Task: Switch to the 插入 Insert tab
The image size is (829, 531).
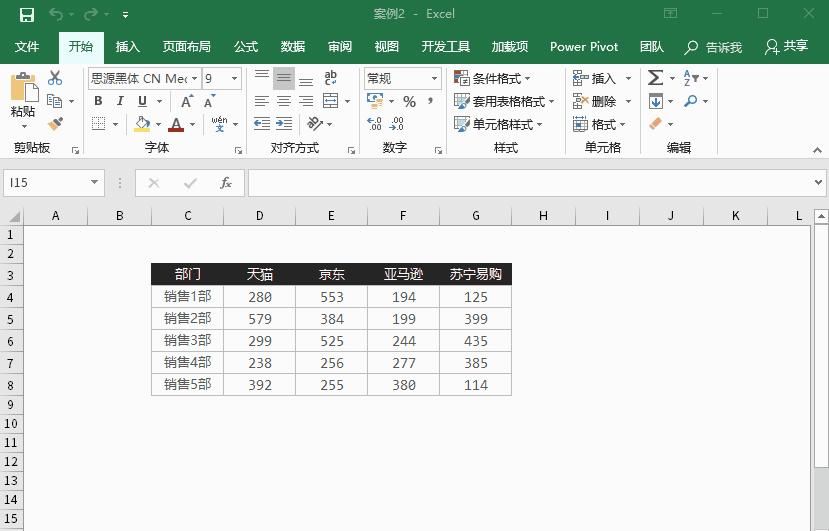Action: (127, 47)
